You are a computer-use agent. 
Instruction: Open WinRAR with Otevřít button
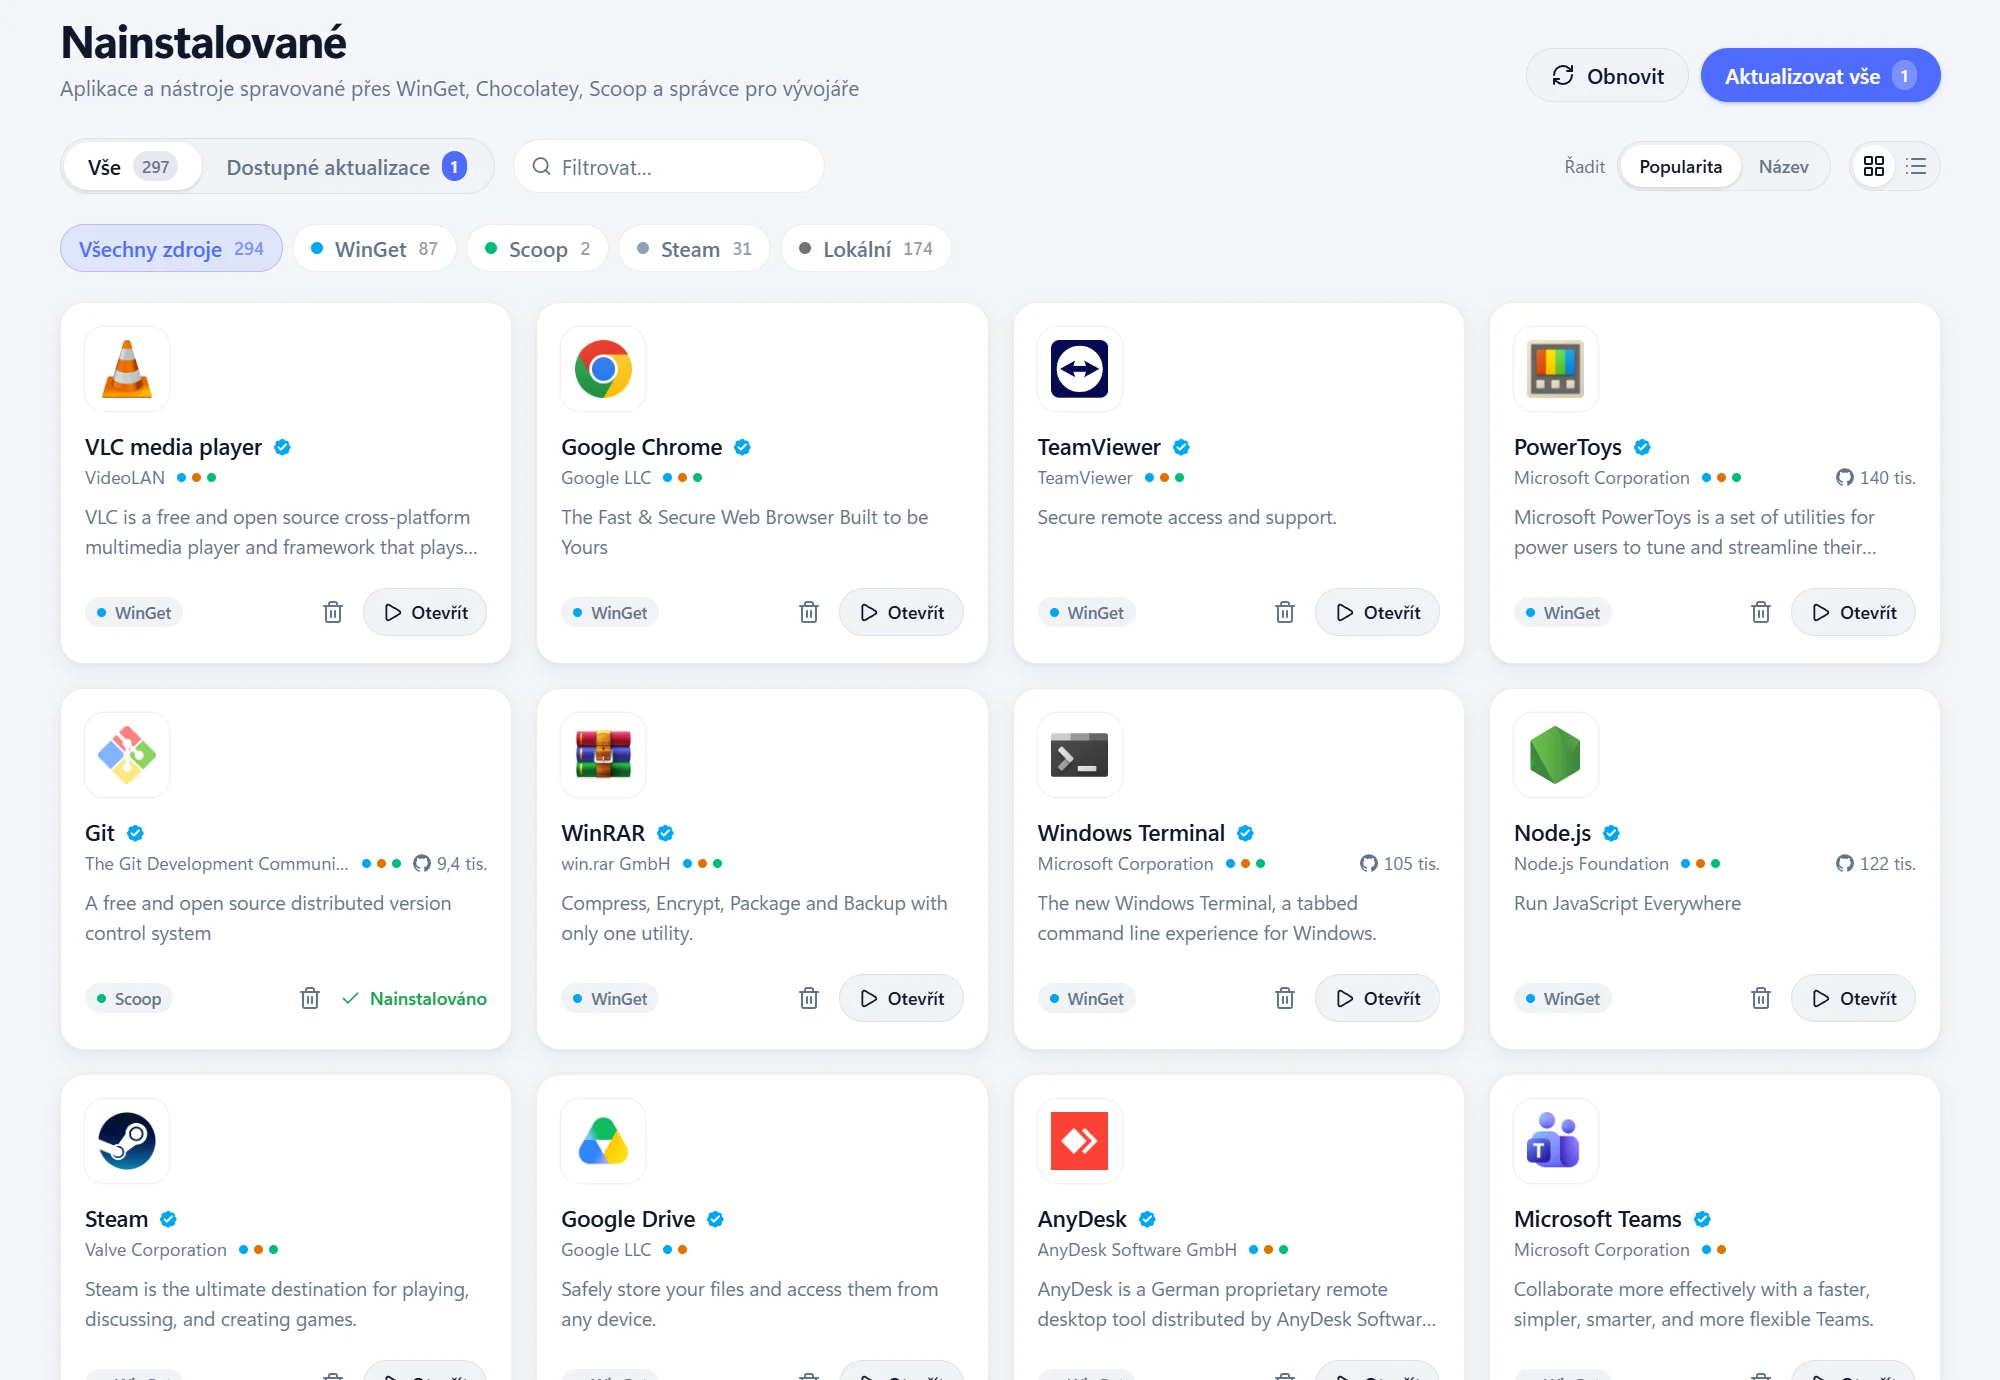pos(901,998)
